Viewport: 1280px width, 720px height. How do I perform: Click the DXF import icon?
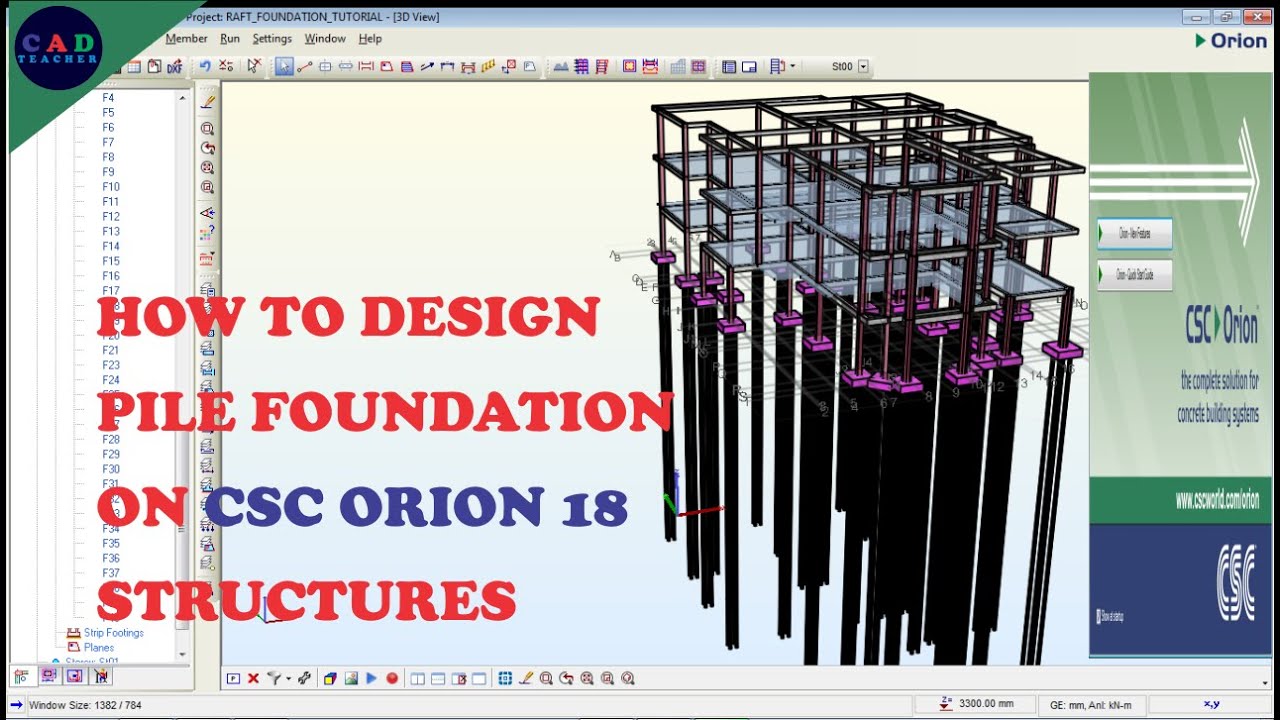pyautogui.click(x=175, y=66)
